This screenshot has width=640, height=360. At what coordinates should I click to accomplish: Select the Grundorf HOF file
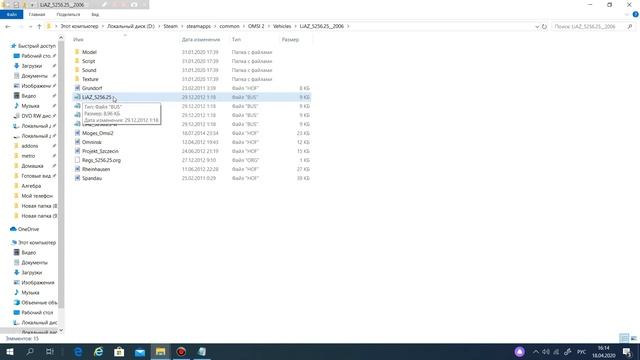(x=92, y=88)
